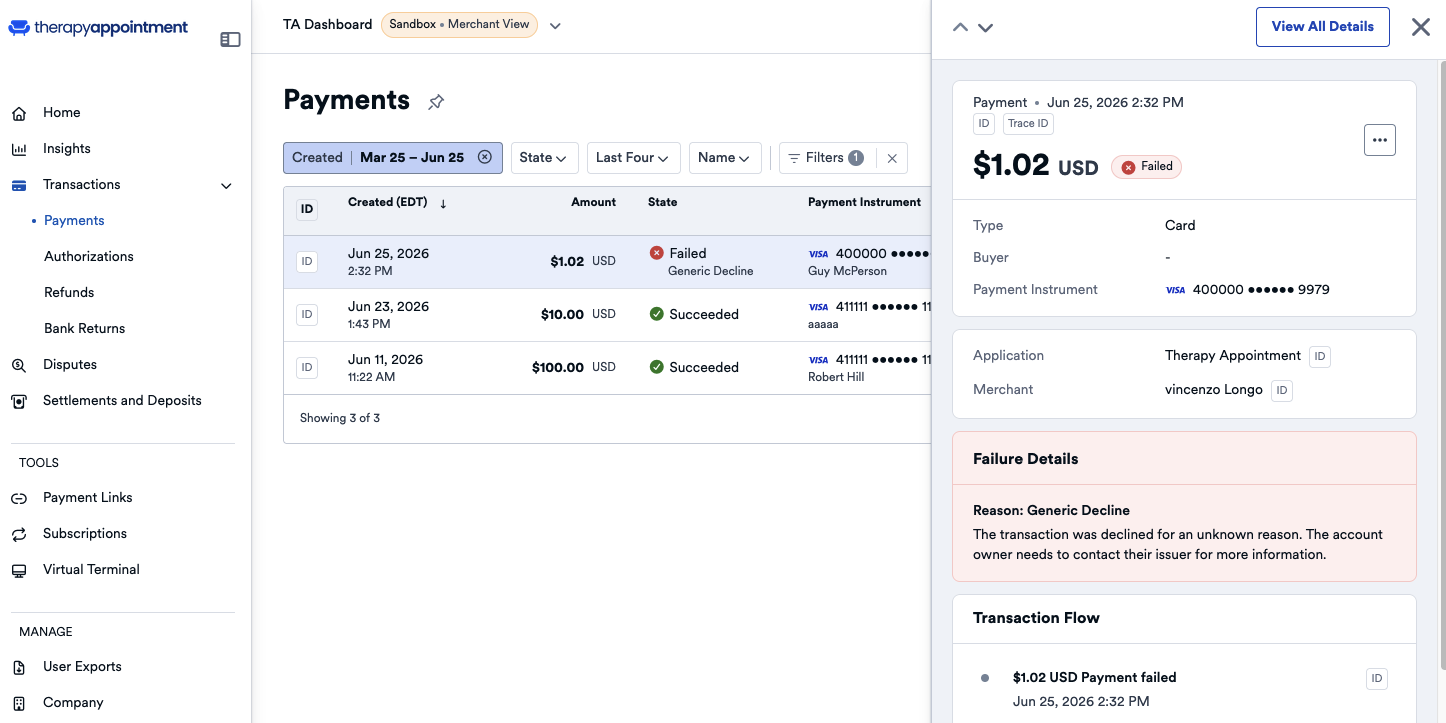Click the Showing 3 of 3 text
This screenshot has width=1446, height=723.
[x=340, y=418]
